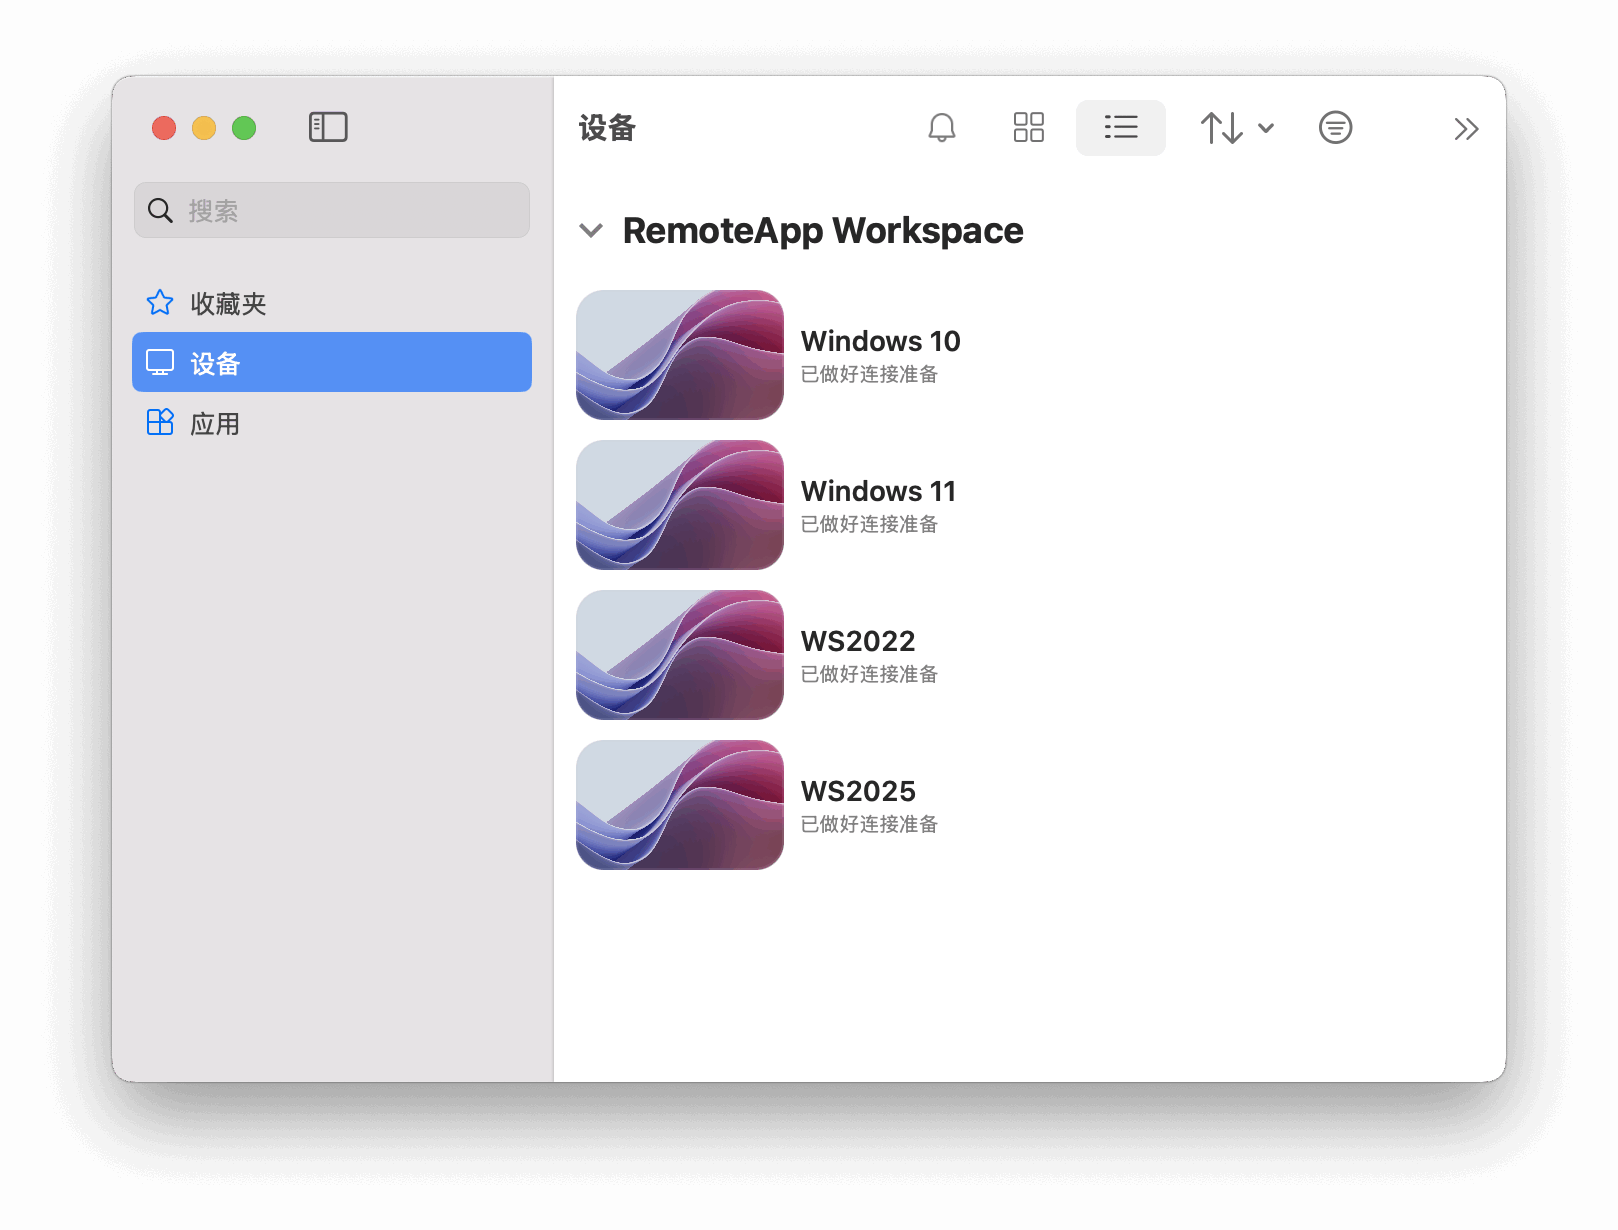Open the filter options icon
1618x1230 pixels.
click(1335, 127)
